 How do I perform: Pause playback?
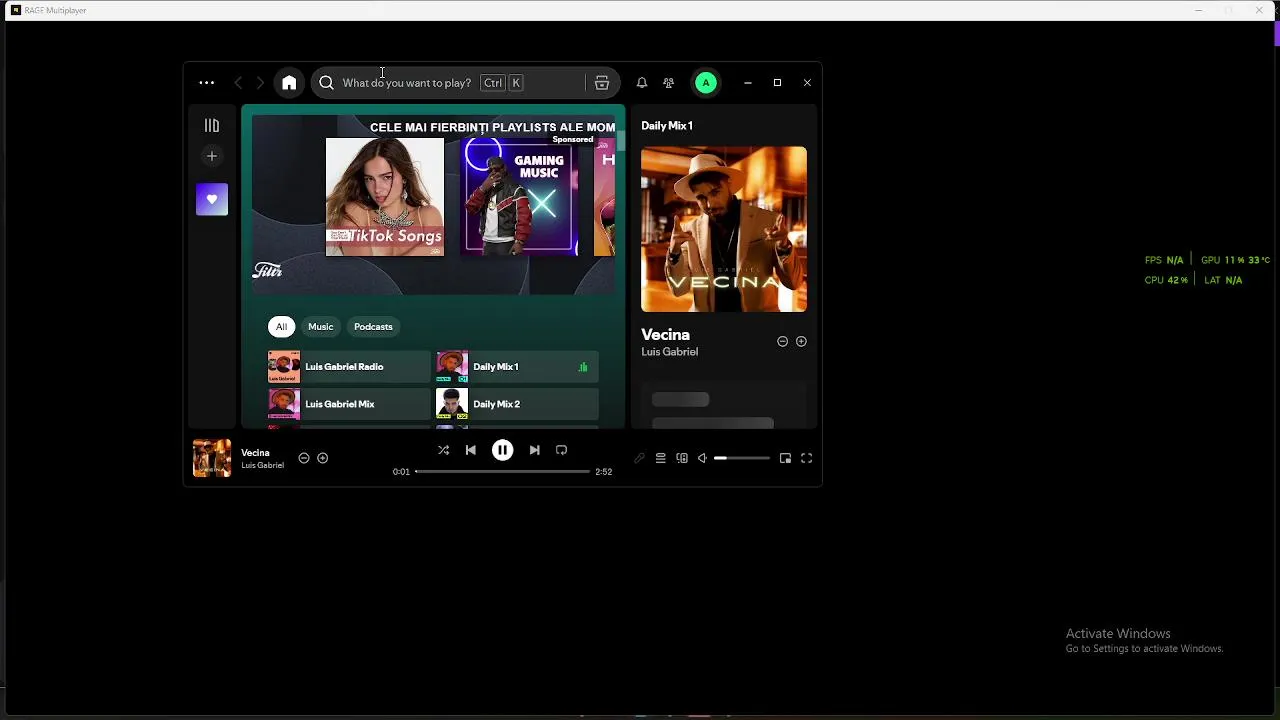point(502,450)
